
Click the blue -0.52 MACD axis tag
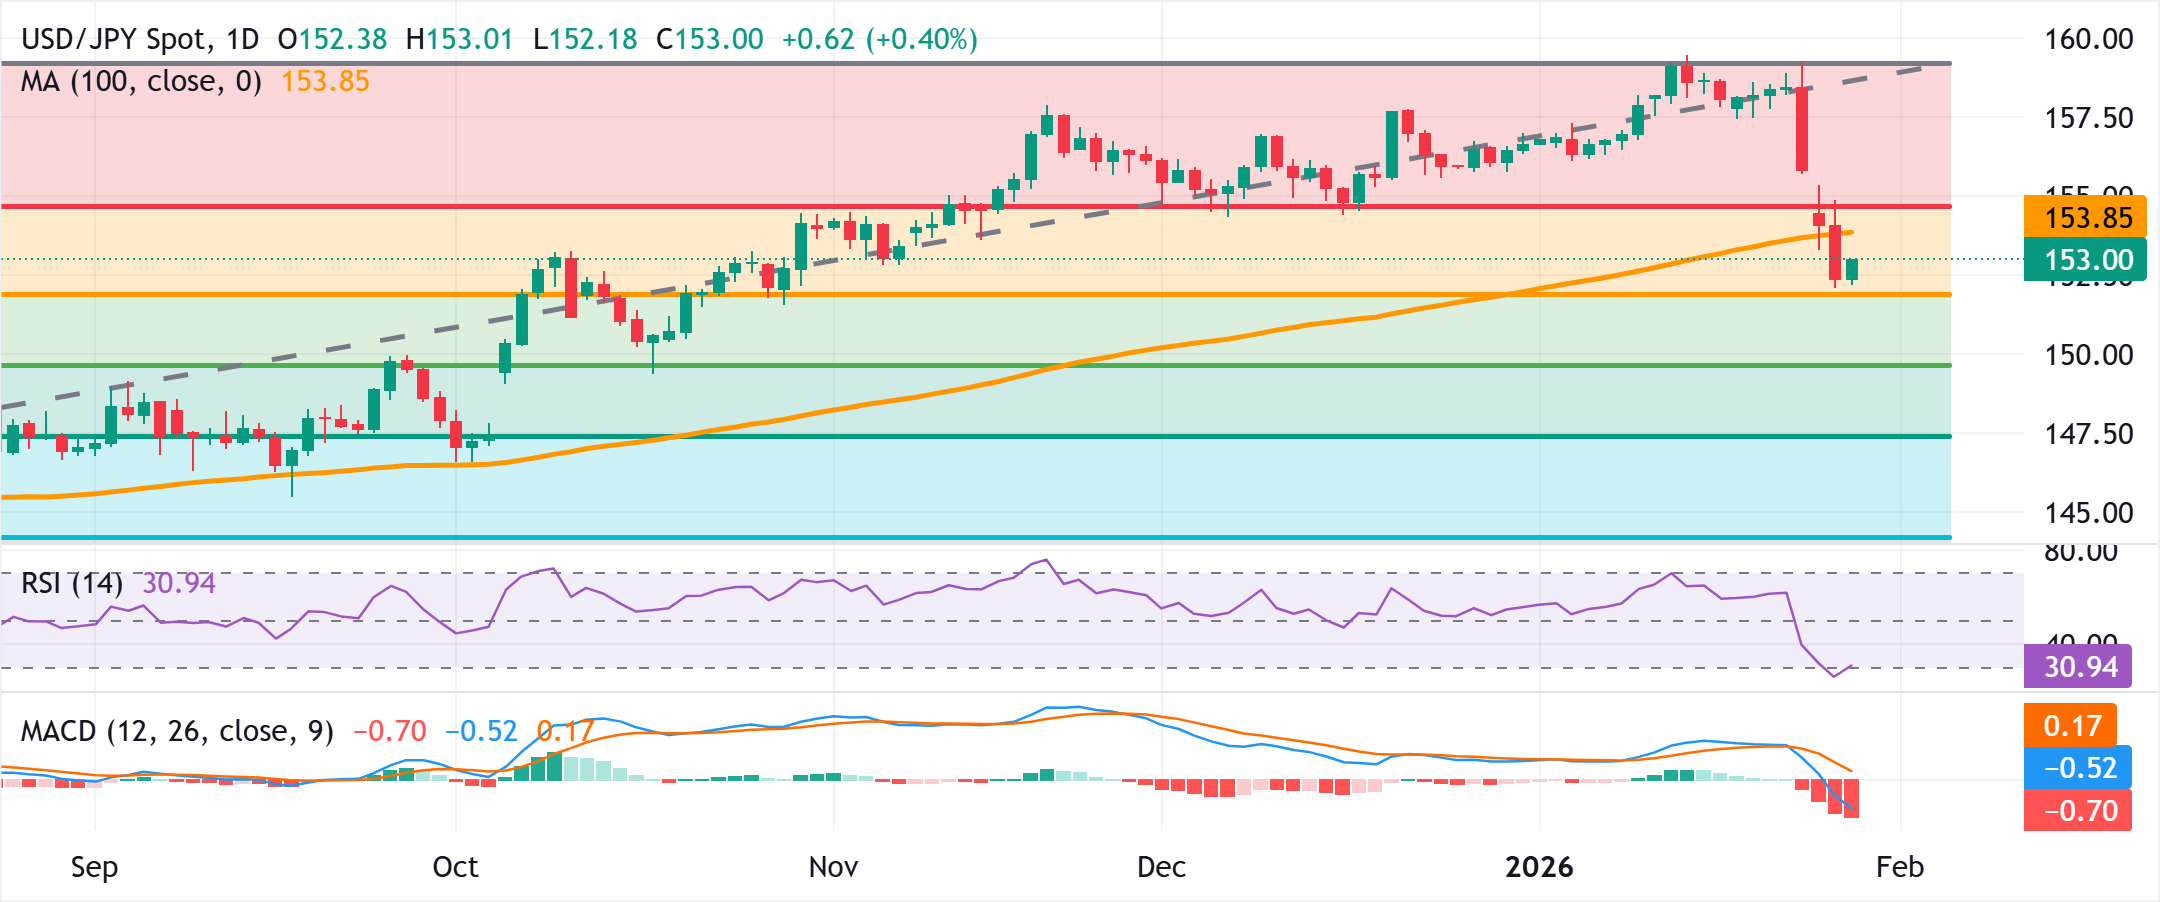pos(2079,768)
